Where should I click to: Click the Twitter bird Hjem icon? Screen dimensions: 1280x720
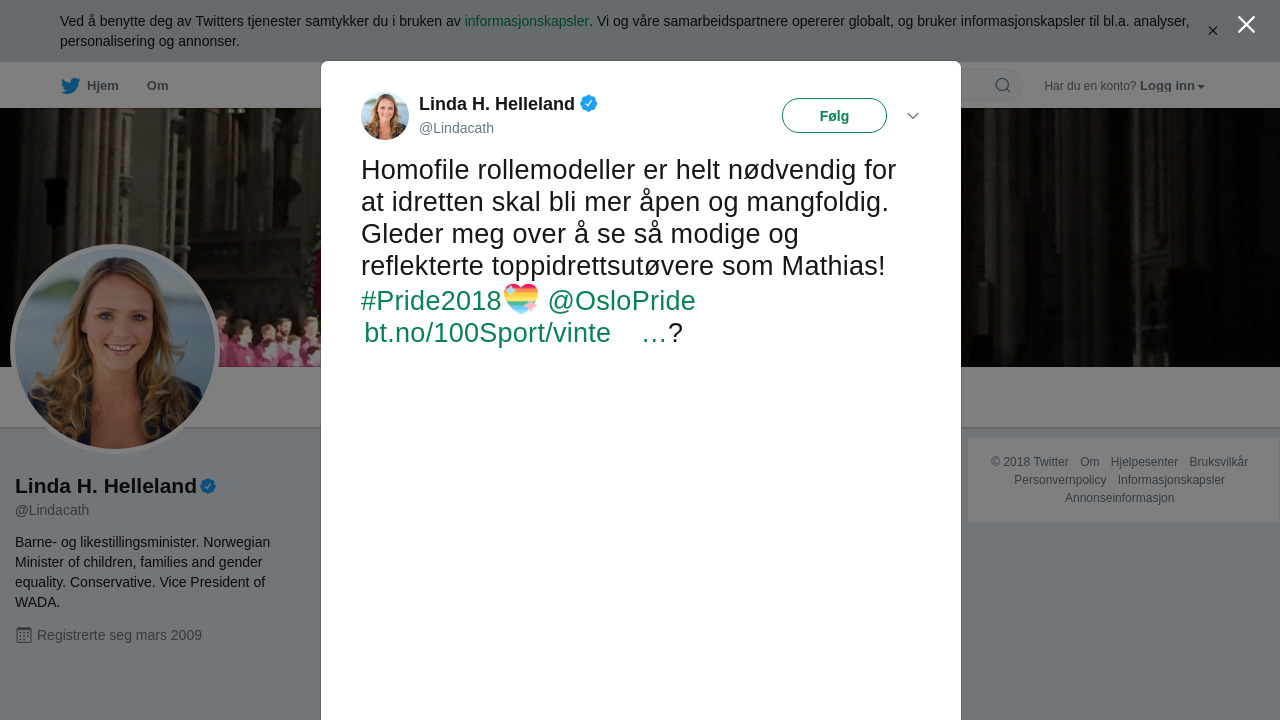pyautogui.click(x=70, y=86)
